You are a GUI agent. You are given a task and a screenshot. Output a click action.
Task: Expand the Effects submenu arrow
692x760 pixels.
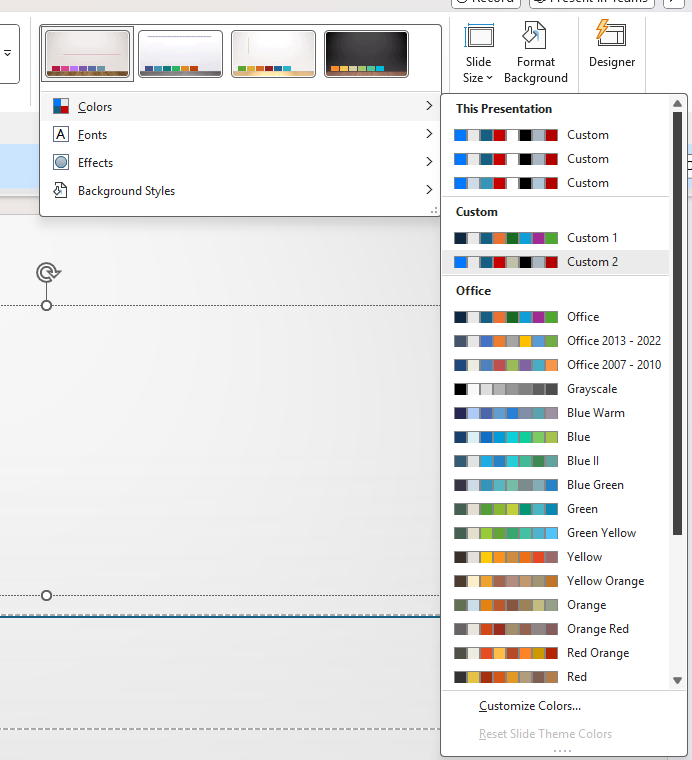(429, 162)
